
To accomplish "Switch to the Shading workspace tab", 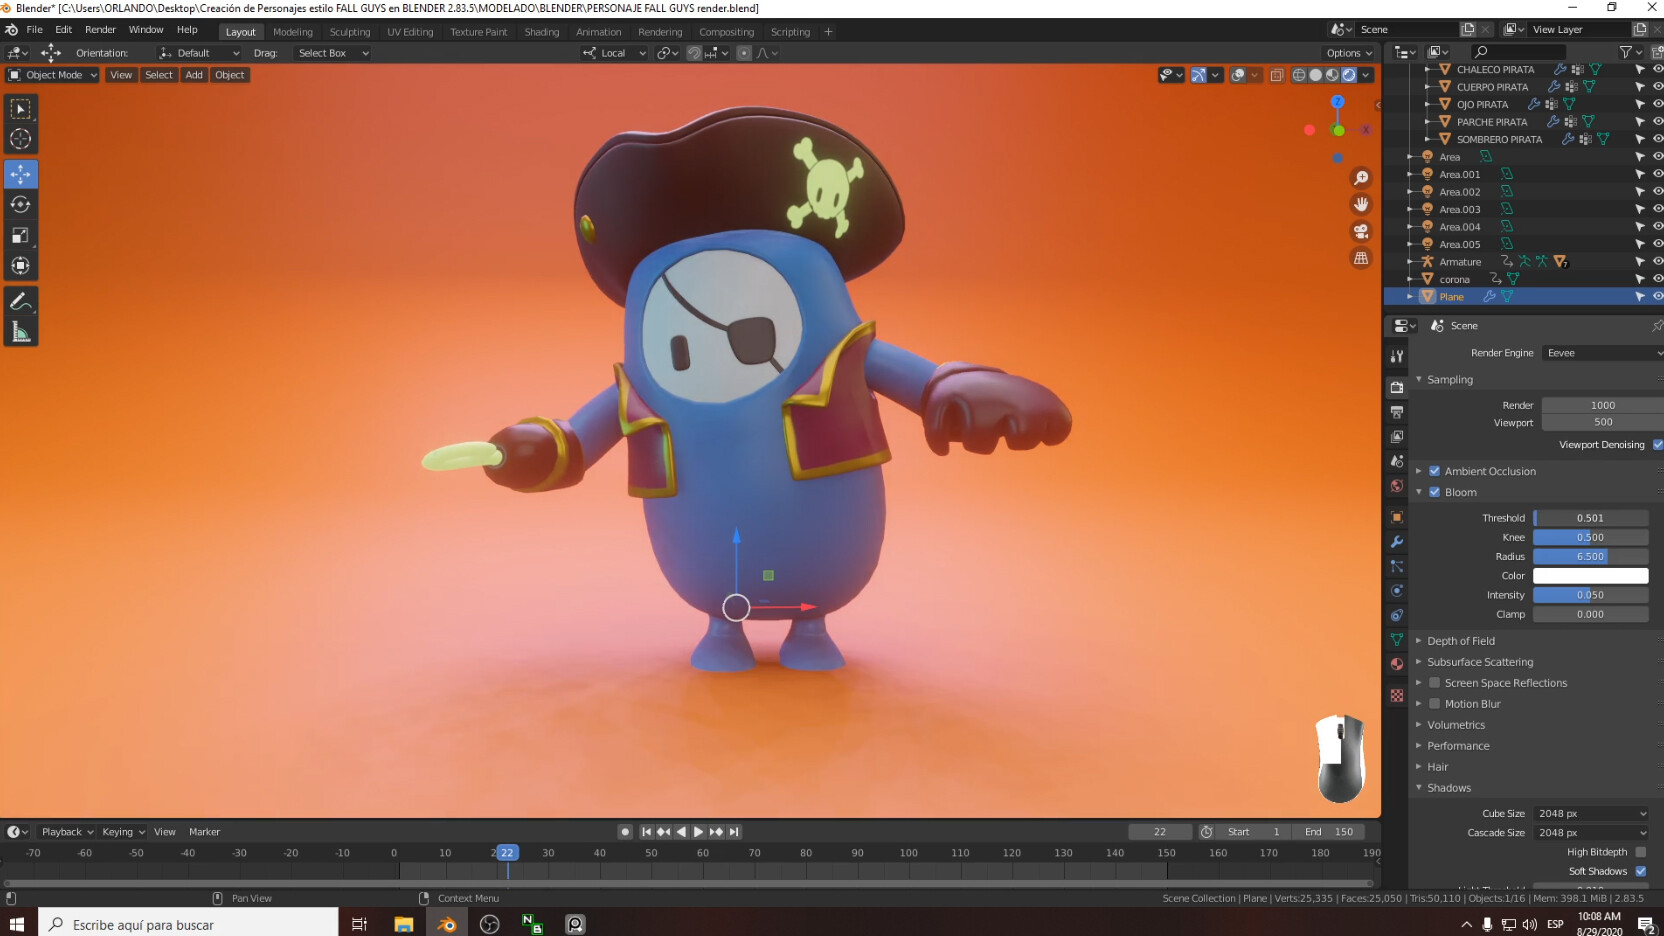I will click(542, 31).
